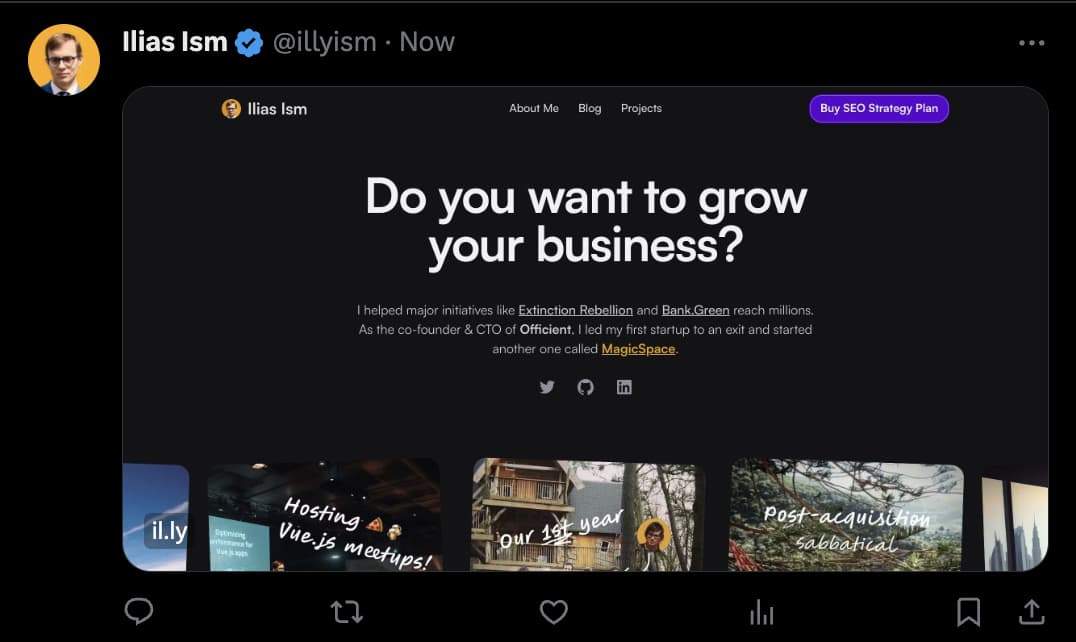Like the tweet with heart icon
1076x642 pixels.
pyautogui.click(x=553, y=611)
